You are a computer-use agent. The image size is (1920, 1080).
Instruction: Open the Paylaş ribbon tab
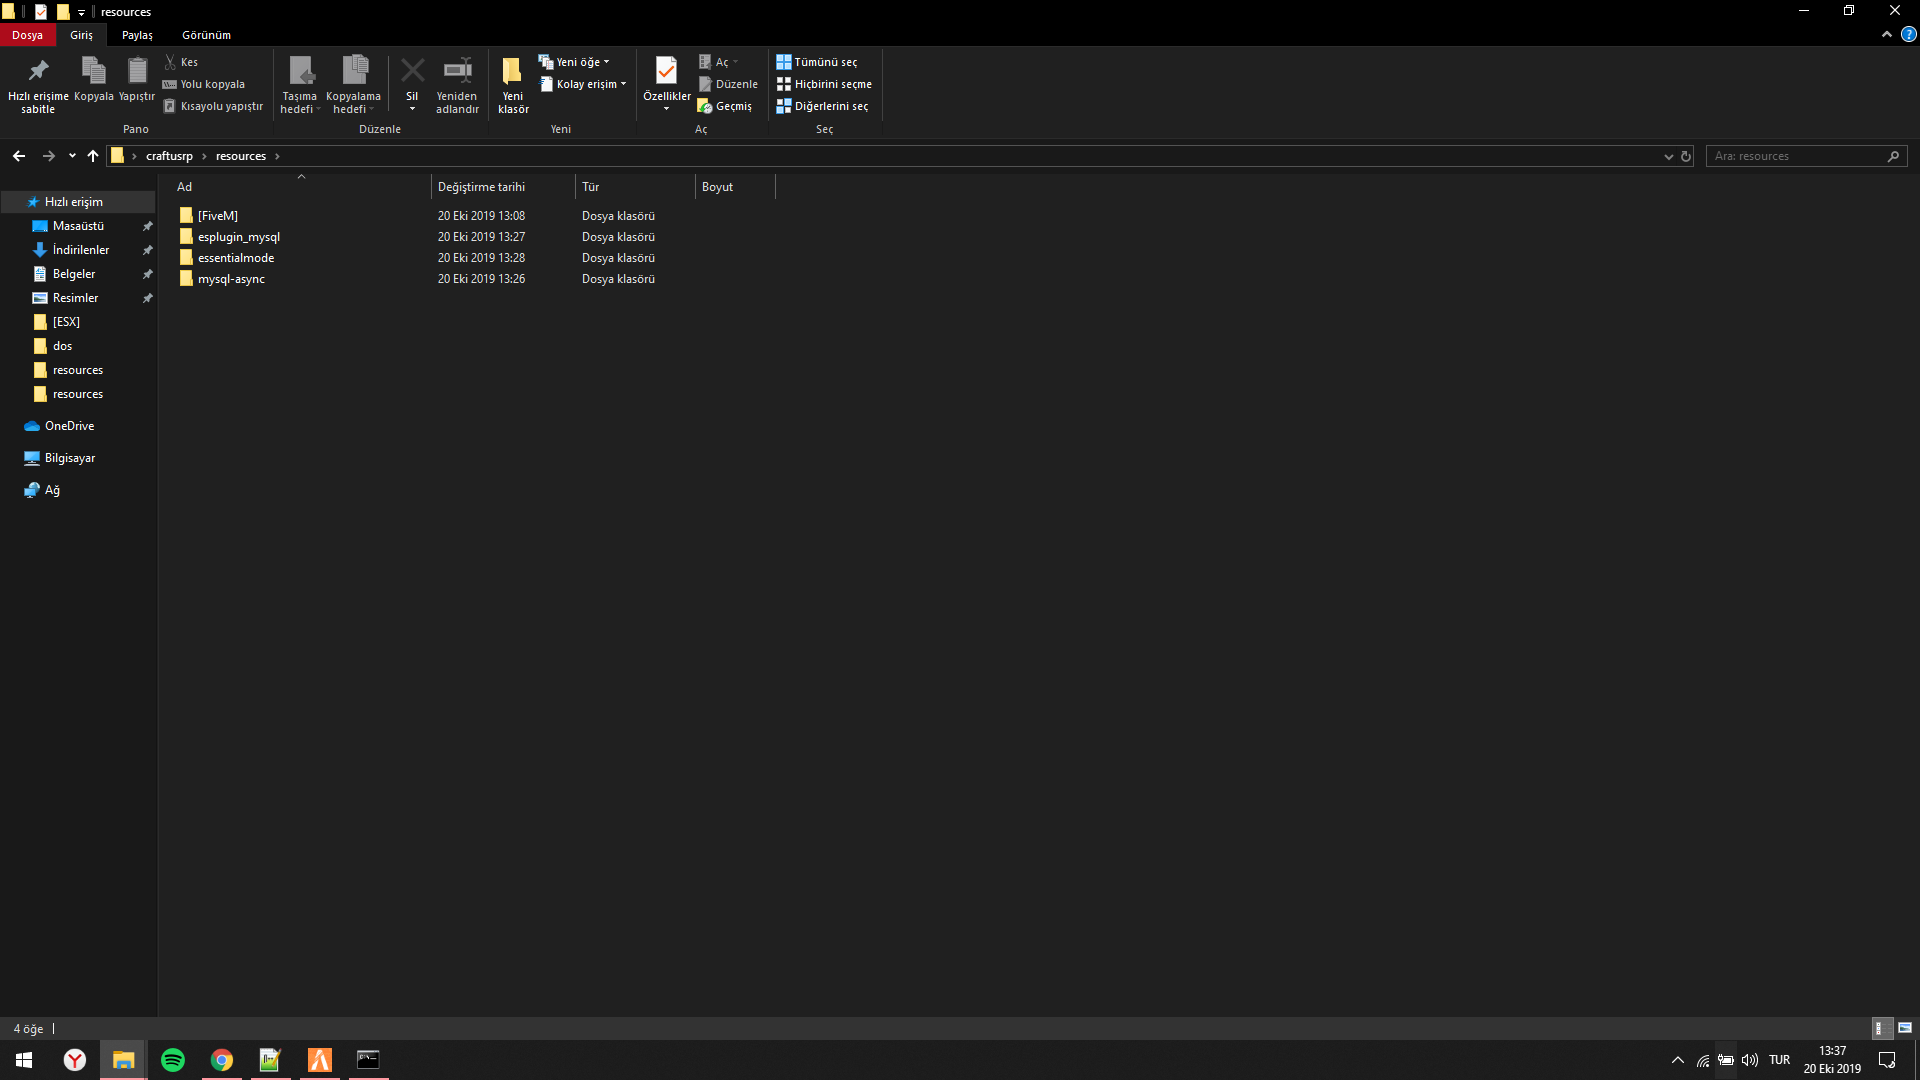[137, 34]
